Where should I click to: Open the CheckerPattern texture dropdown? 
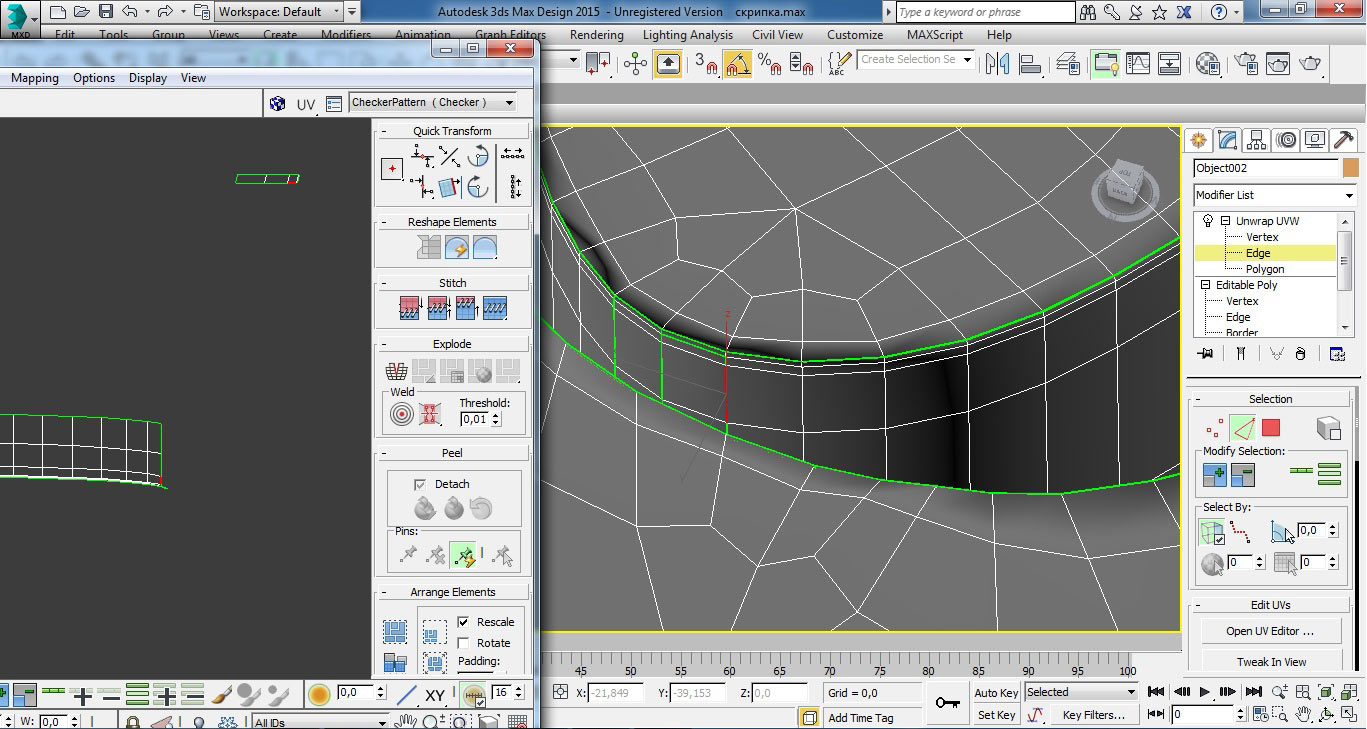click(510, 103)
